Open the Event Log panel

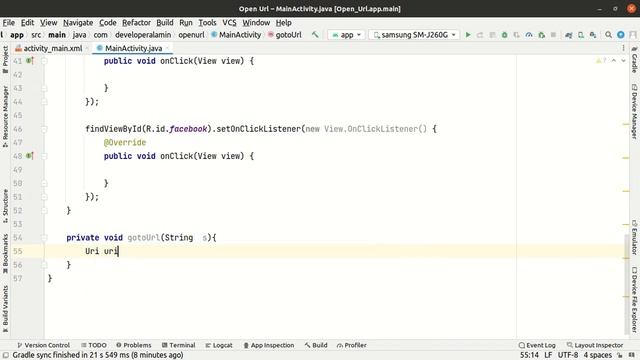(x=537, y=345)
